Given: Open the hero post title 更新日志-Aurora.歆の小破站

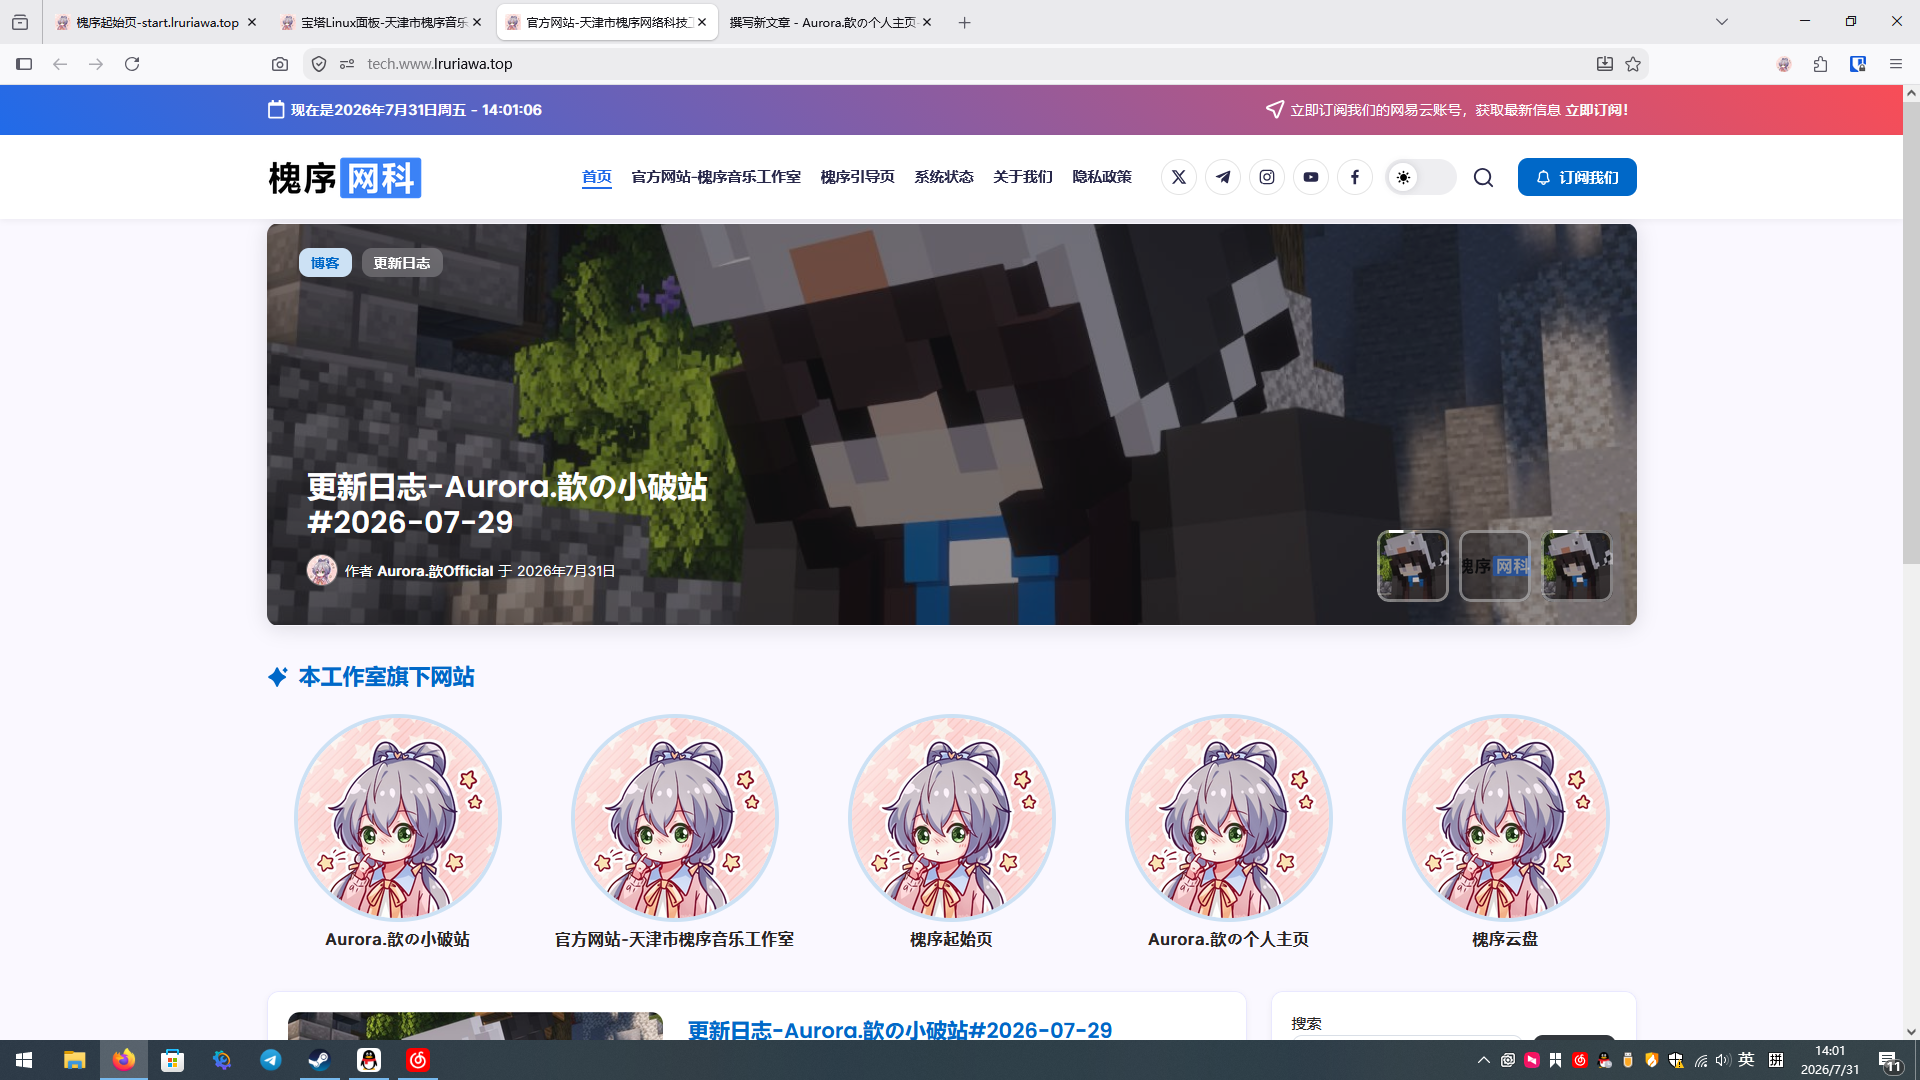Looking at the screenshot, I should pyautogui.click(x=507, y=504).
